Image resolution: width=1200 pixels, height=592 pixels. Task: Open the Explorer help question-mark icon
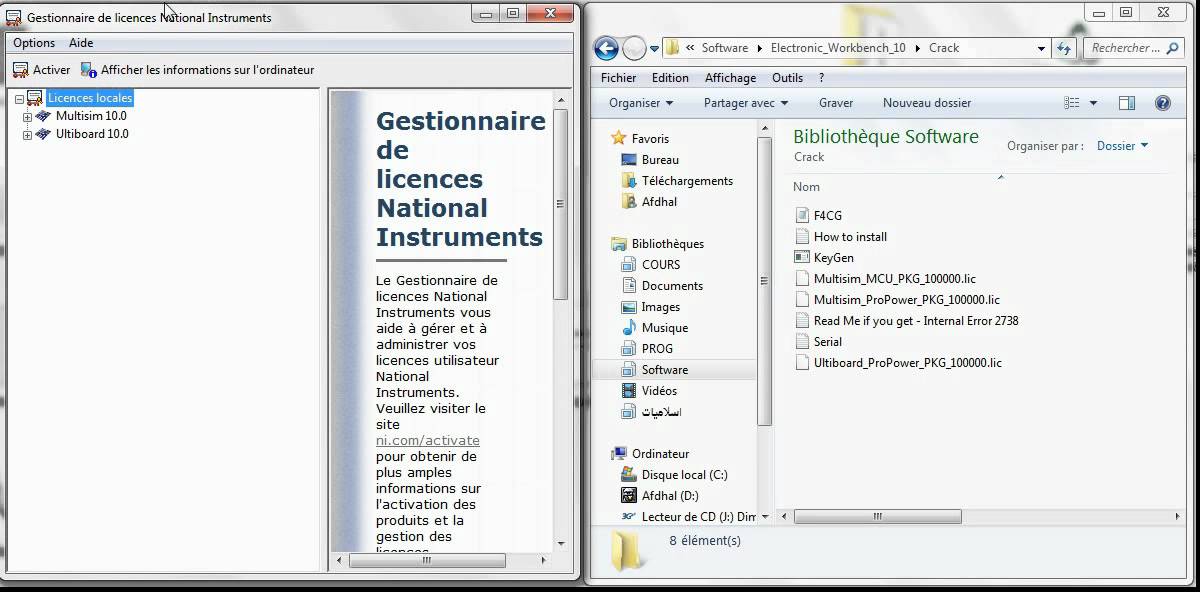click(1163, 103)
